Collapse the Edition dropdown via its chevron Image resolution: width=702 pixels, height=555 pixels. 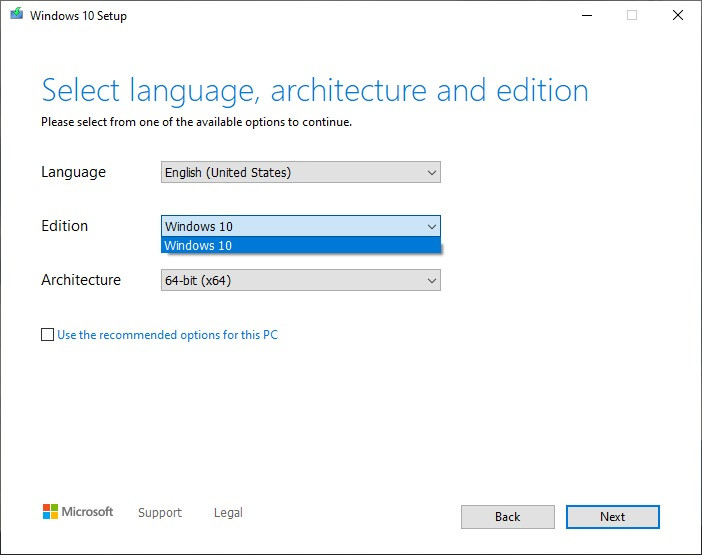coord(432,226)
